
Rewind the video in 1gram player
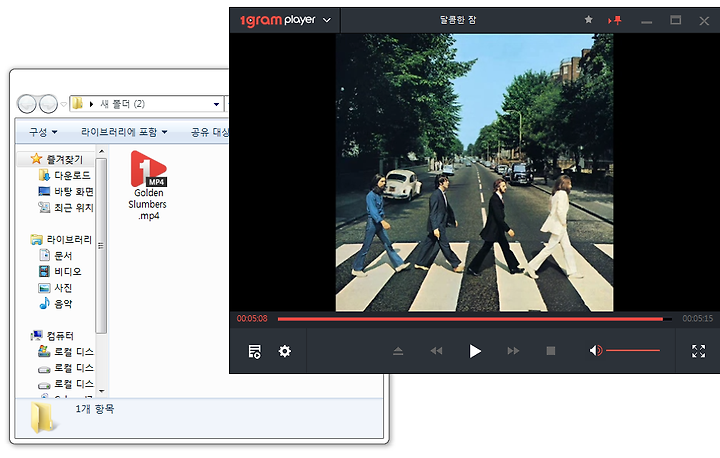click(436, 351)
